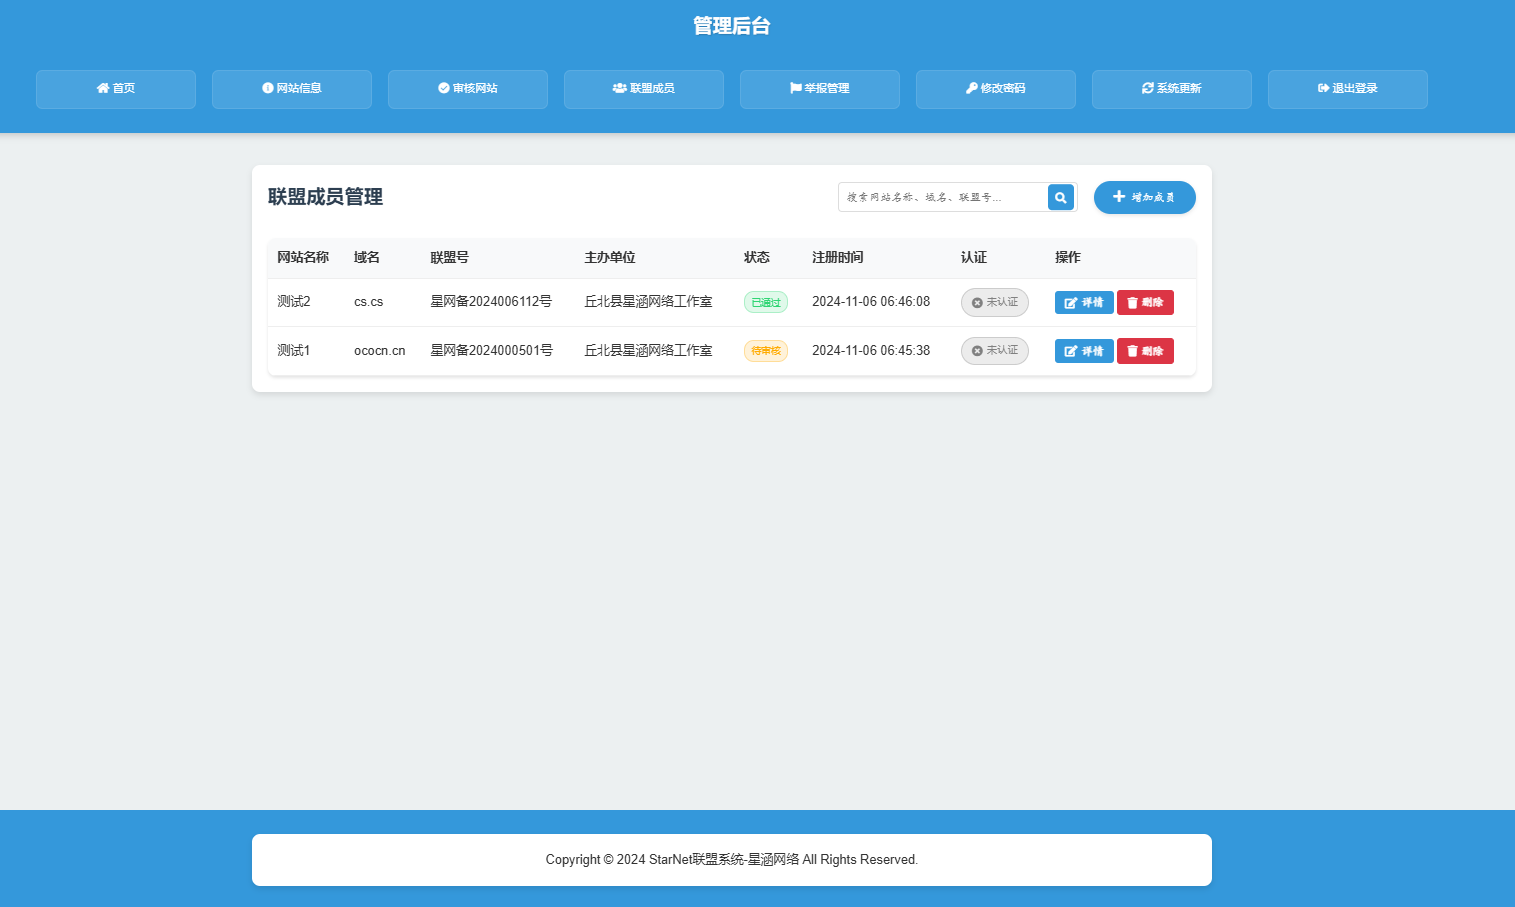Click 待审核 status badge for 测试1
This screenshot has height=907, width=1515.
click(766, 351)
